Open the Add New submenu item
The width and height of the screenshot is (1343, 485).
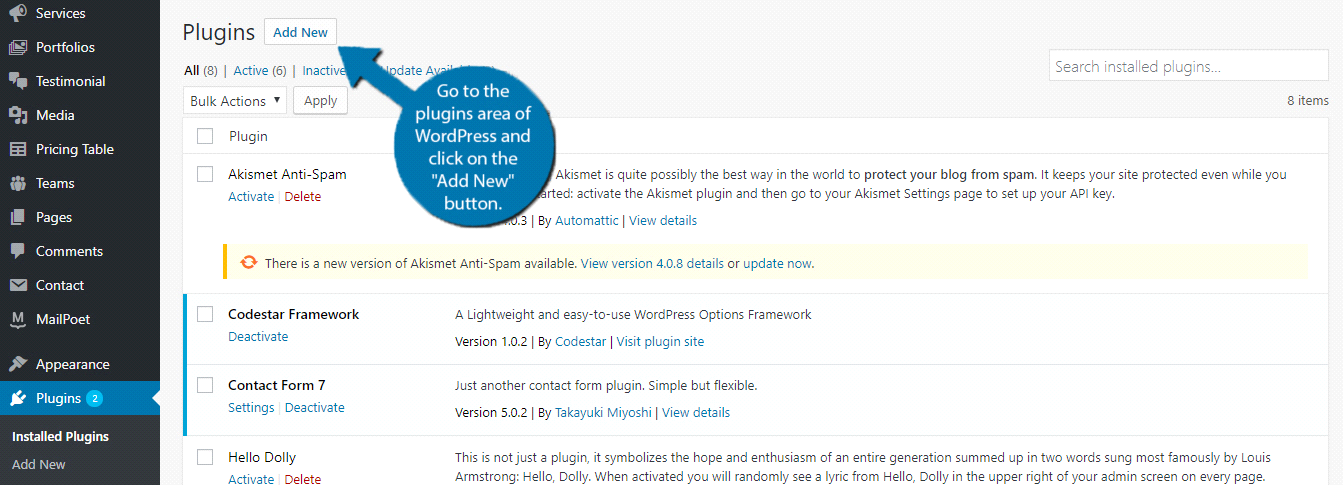click(x=39, y=464)
